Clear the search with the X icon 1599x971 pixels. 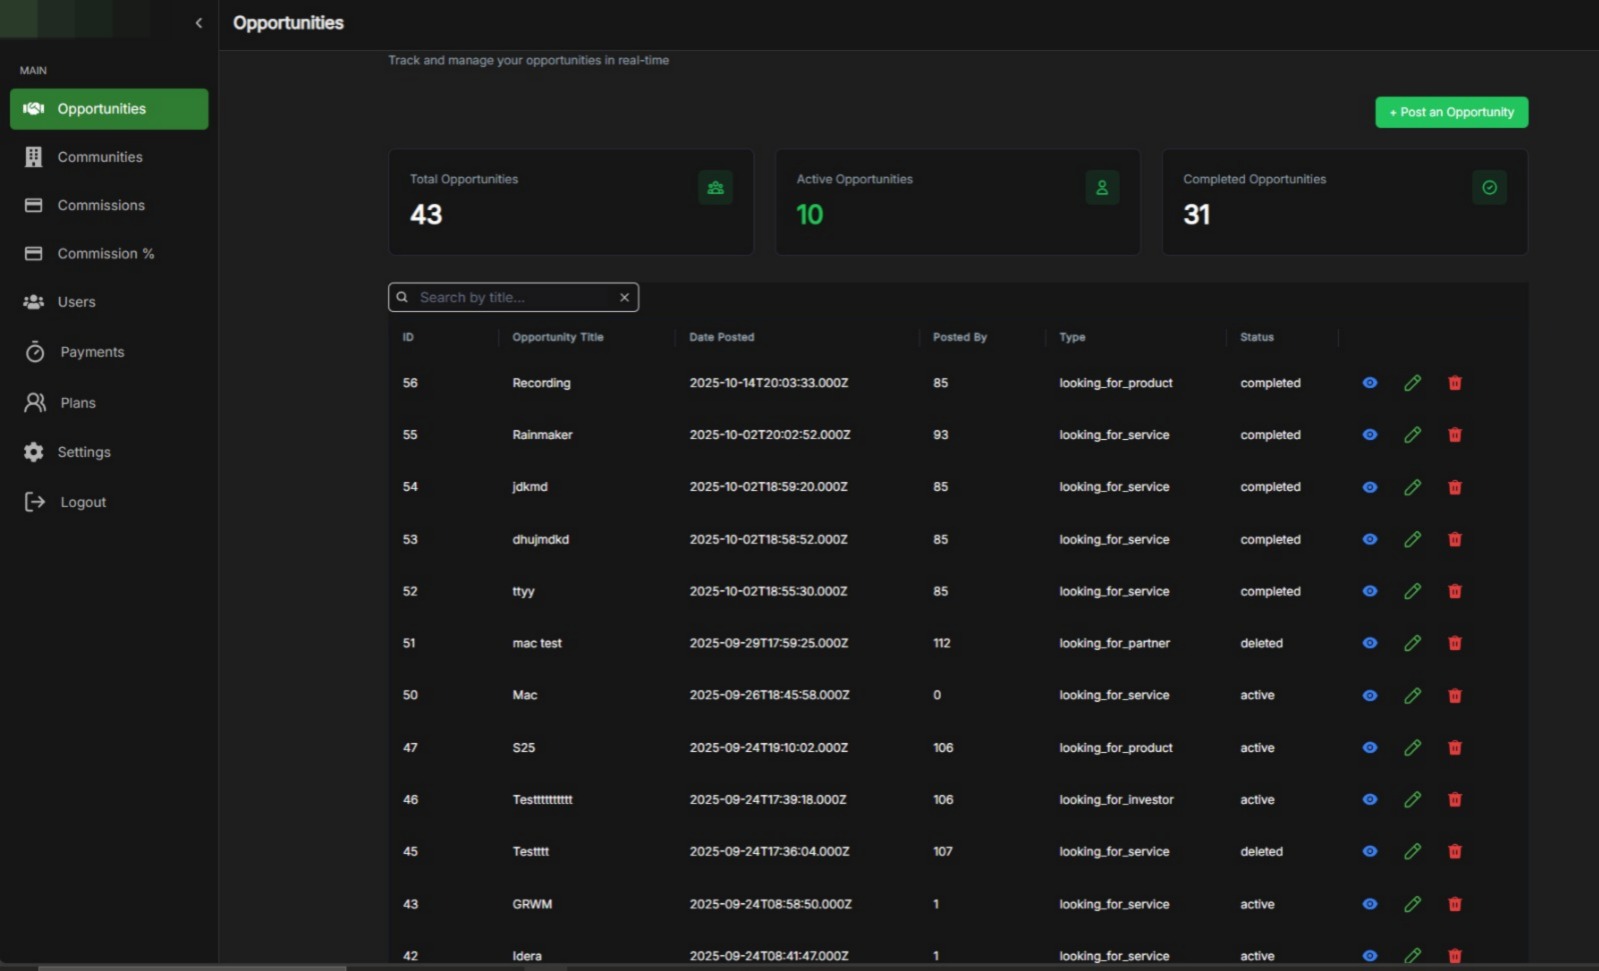(624, 297)
